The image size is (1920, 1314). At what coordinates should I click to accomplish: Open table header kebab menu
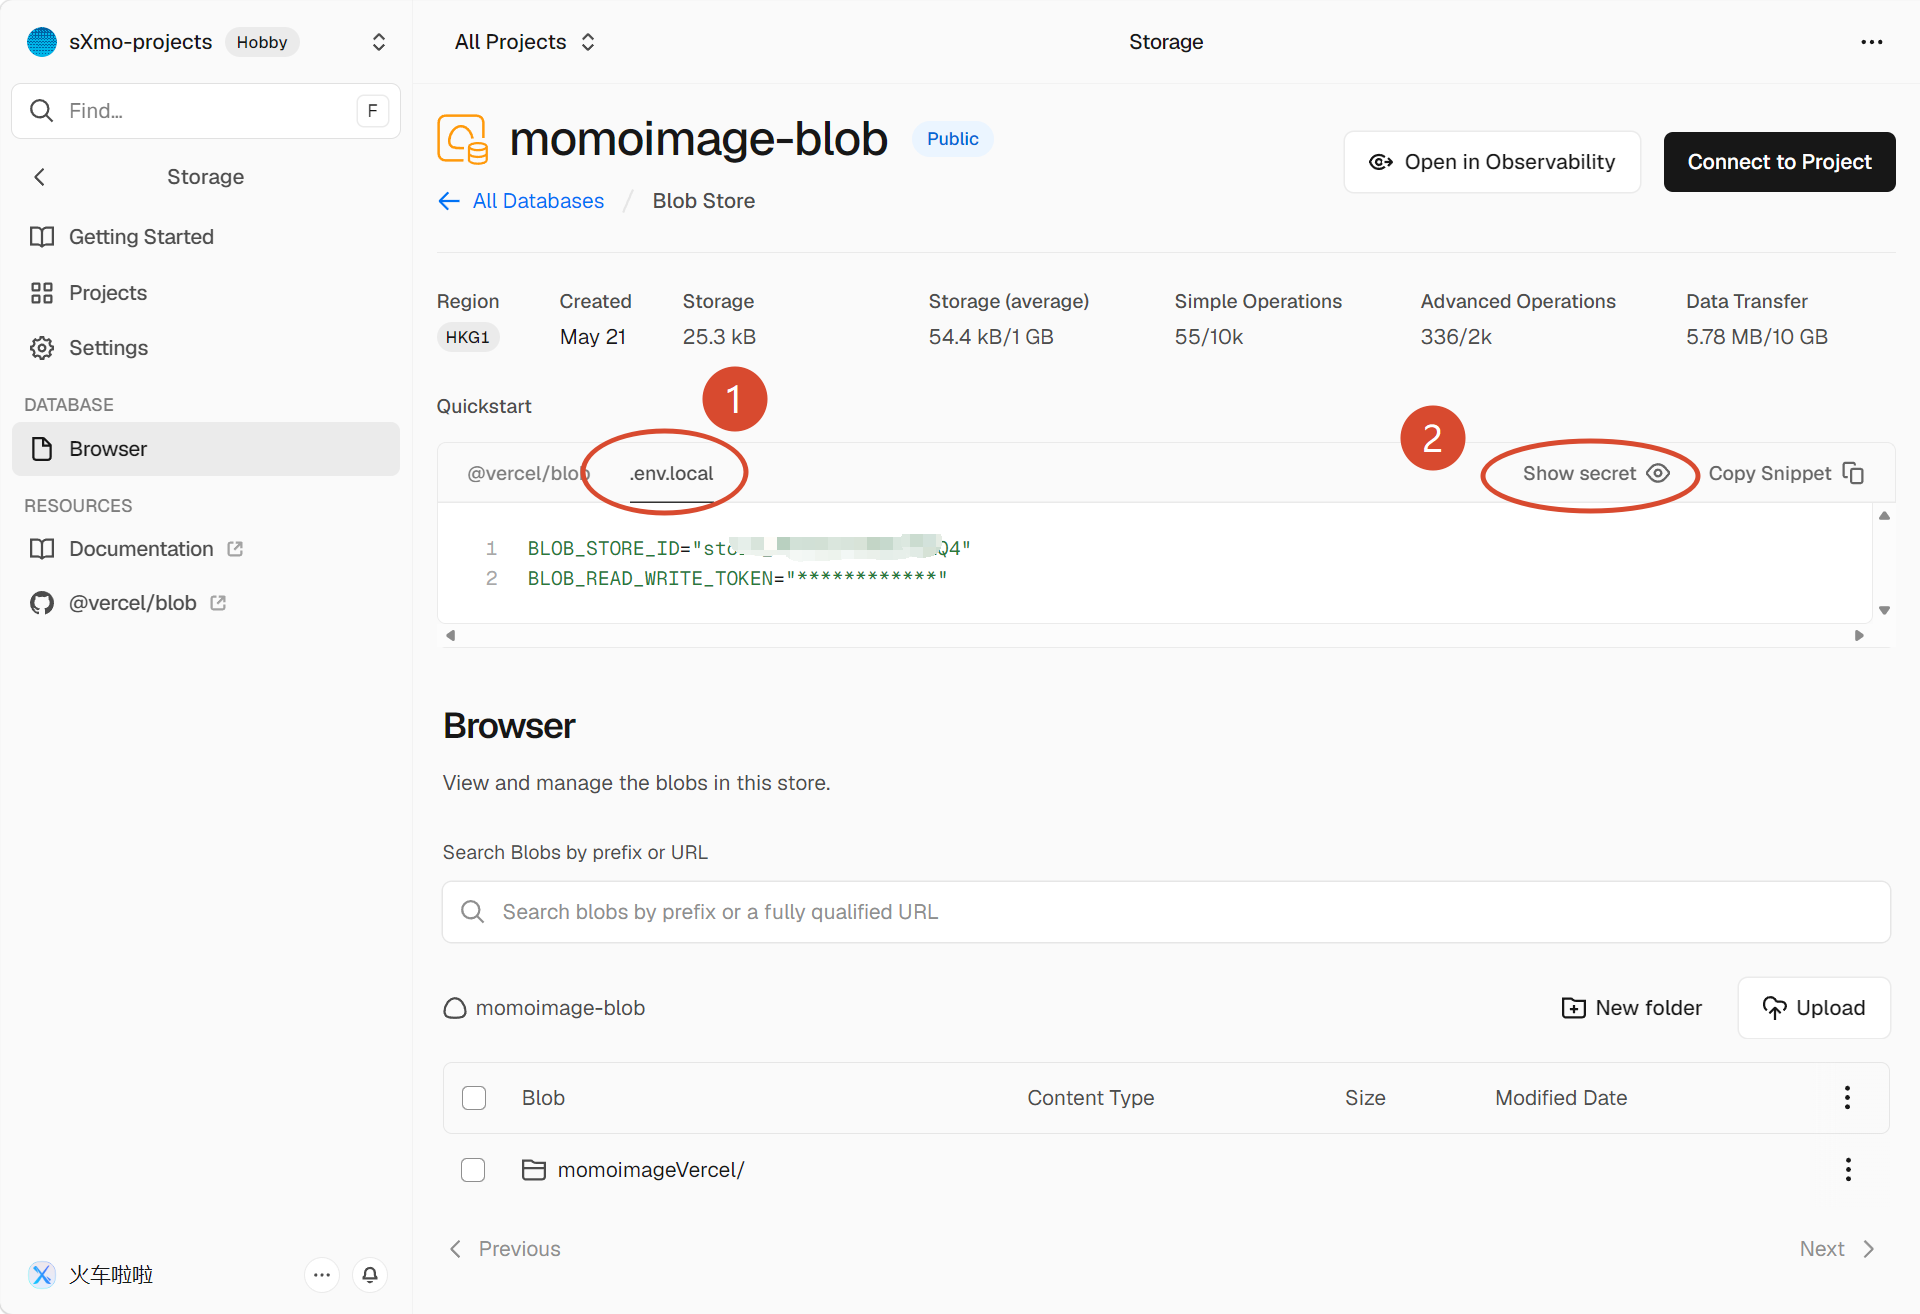click(1847, 1098)
